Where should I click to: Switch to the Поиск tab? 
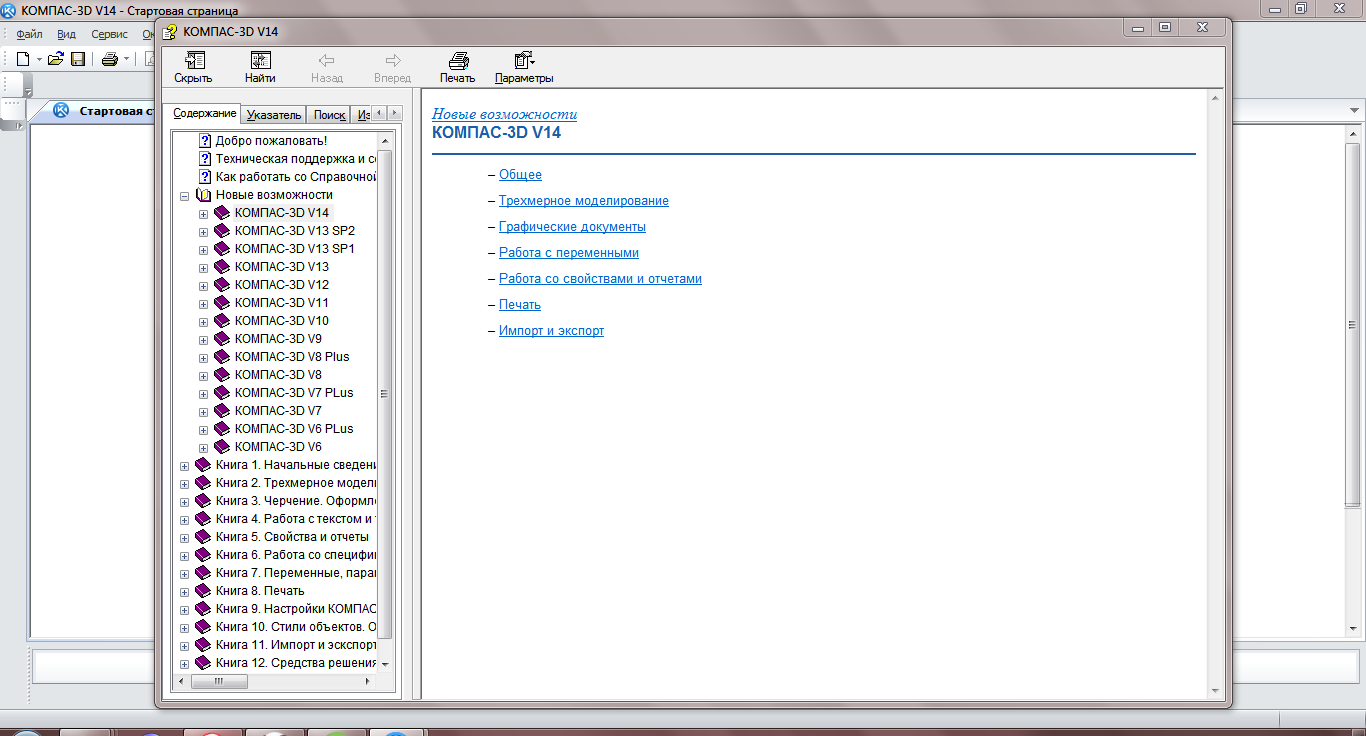click(x=329, y=115)
